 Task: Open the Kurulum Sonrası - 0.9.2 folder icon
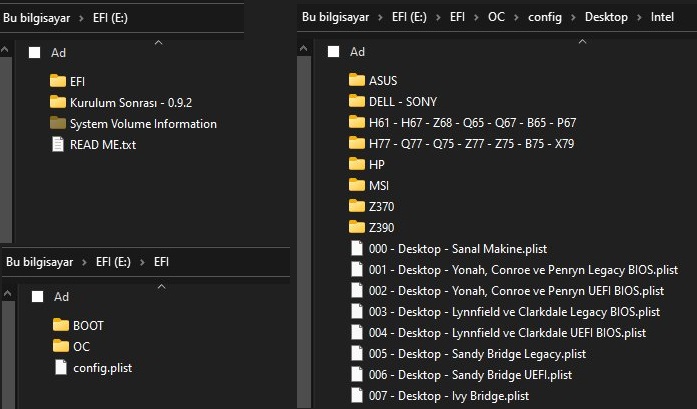click(x=58, y=103)
